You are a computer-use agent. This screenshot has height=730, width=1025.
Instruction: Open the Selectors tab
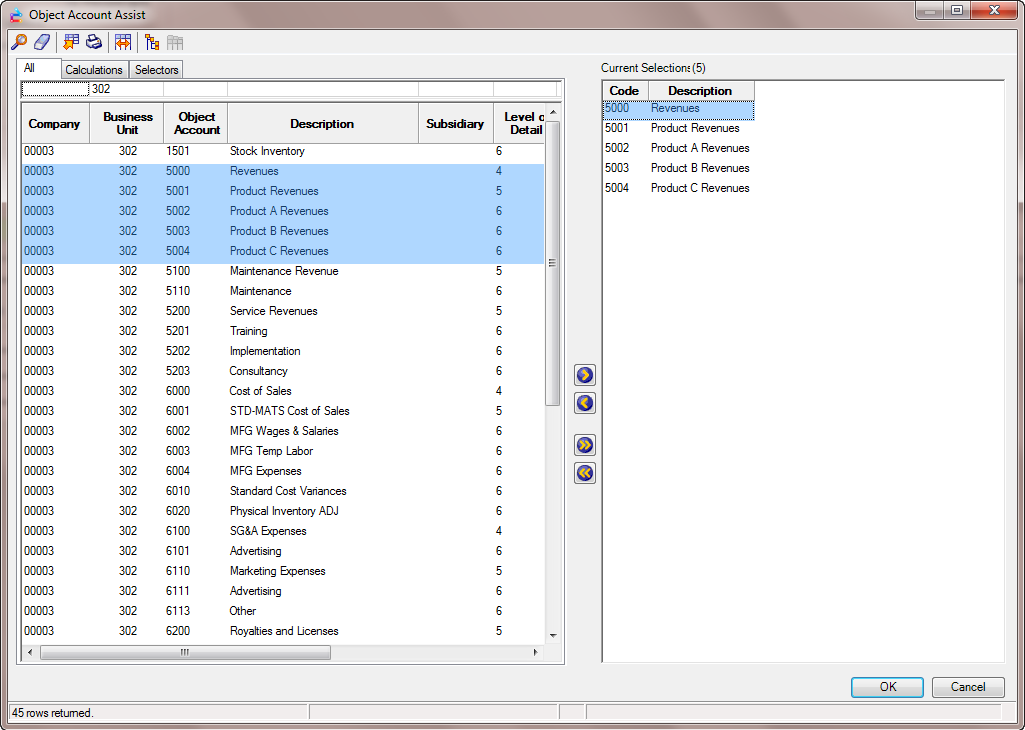pos(156,70)
